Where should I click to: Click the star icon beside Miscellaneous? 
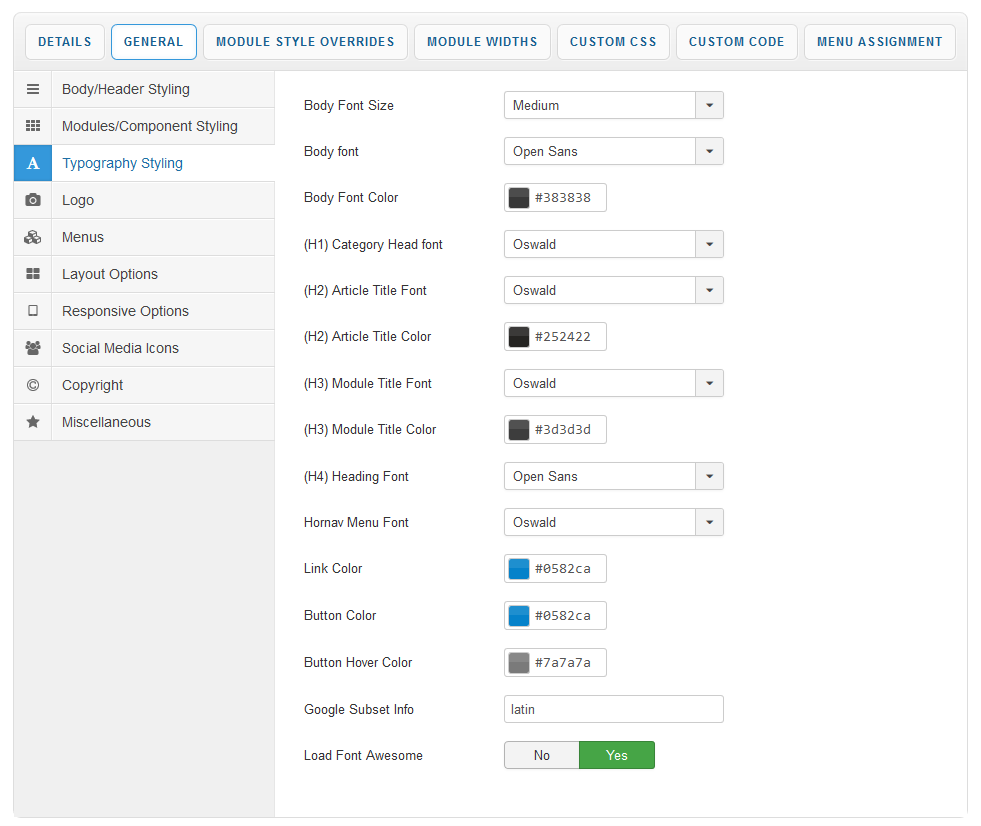point(33,422)
